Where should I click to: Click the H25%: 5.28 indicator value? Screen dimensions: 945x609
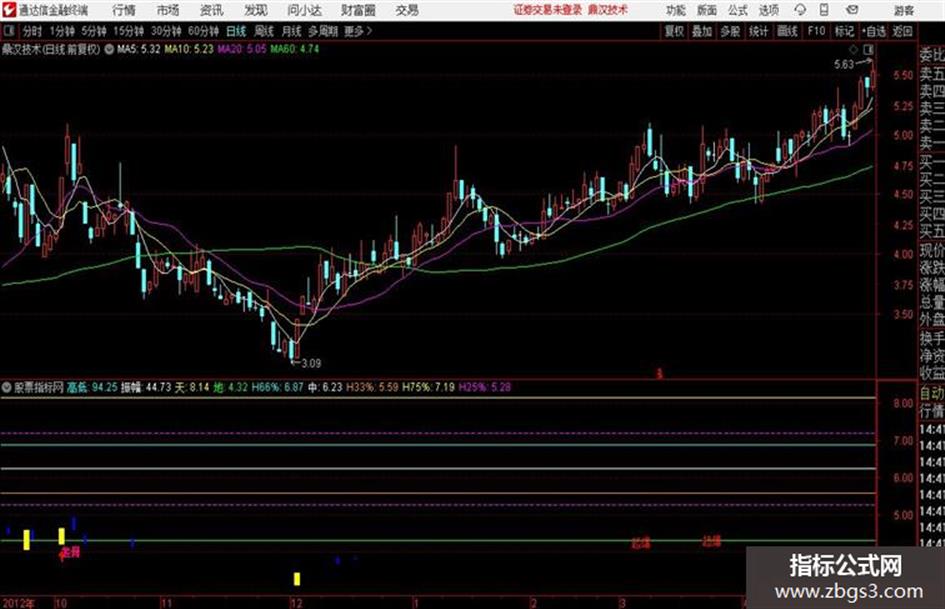point(485,387)
